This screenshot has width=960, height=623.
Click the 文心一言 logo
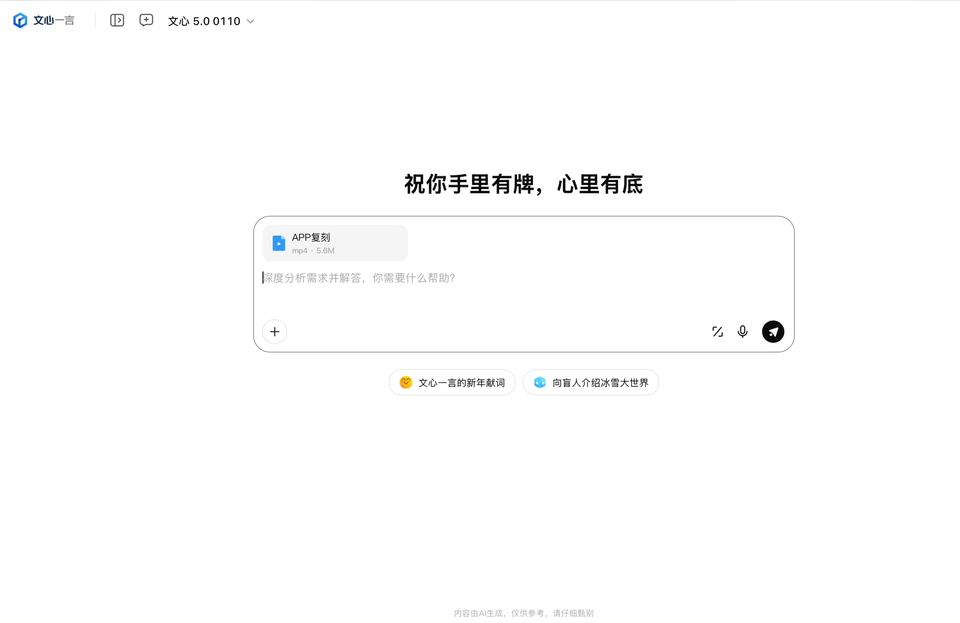(22, 19)
